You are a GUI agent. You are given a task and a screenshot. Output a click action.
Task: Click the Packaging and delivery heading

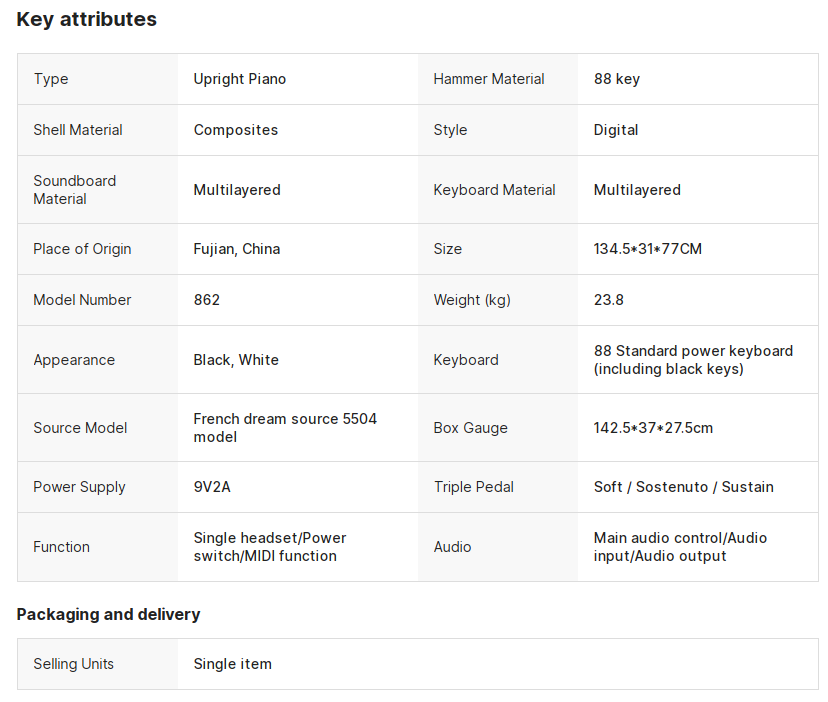[x=108, y=614]
